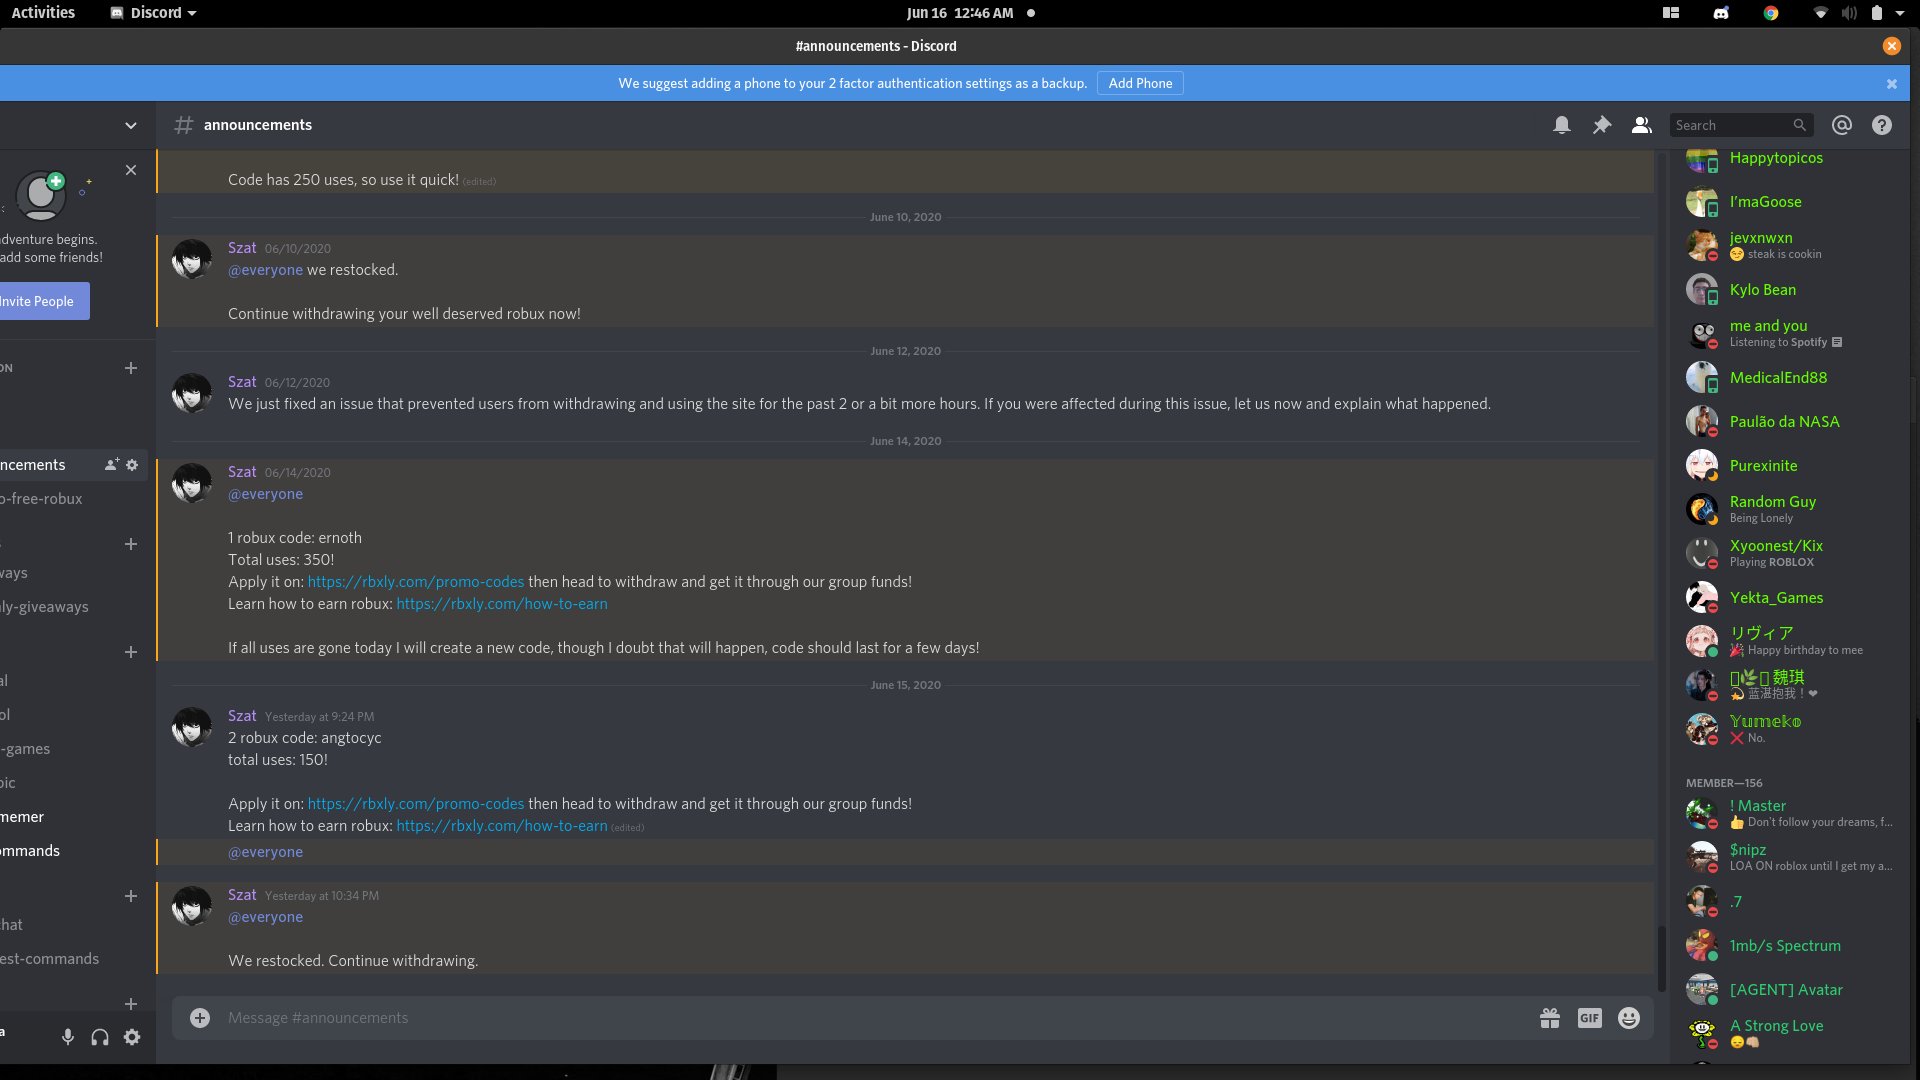The image size is (1920, 1080).
Task: Edit announcements channel settings gear
Action: (132, 465)
